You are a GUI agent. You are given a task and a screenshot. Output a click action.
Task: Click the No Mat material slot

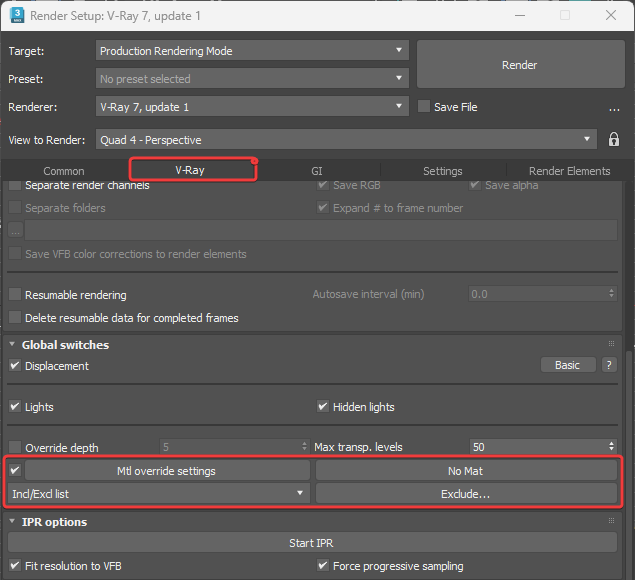(466, 471)
